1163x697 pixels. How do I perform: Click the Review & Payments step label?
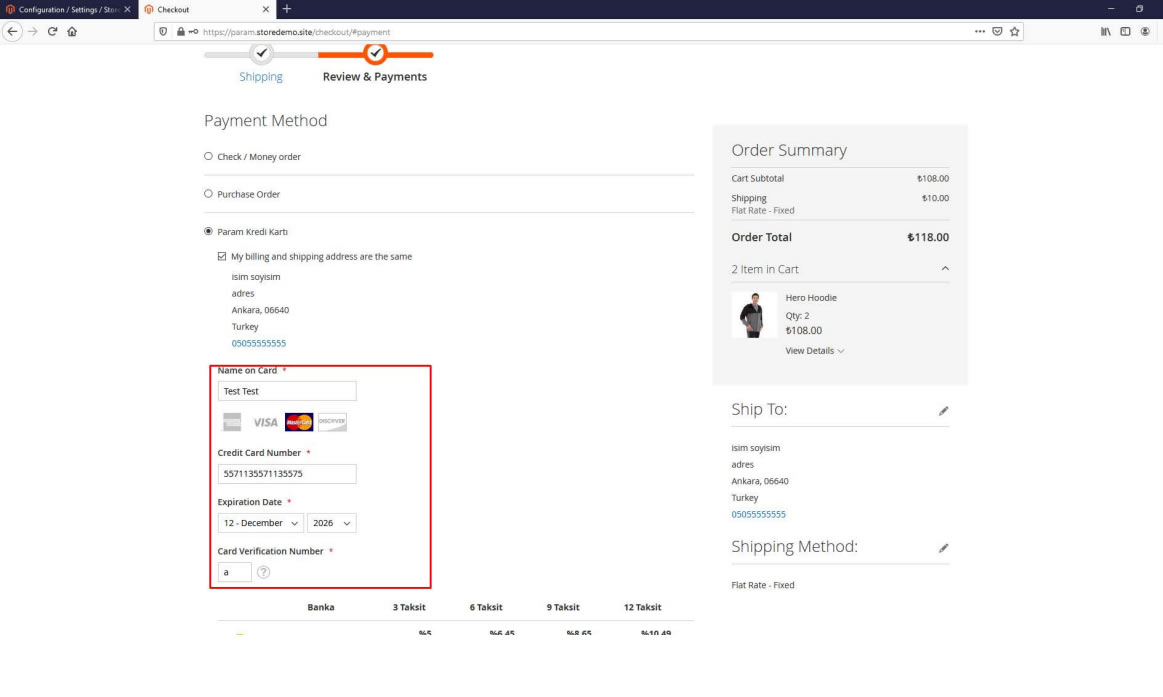tap(375, 76)
